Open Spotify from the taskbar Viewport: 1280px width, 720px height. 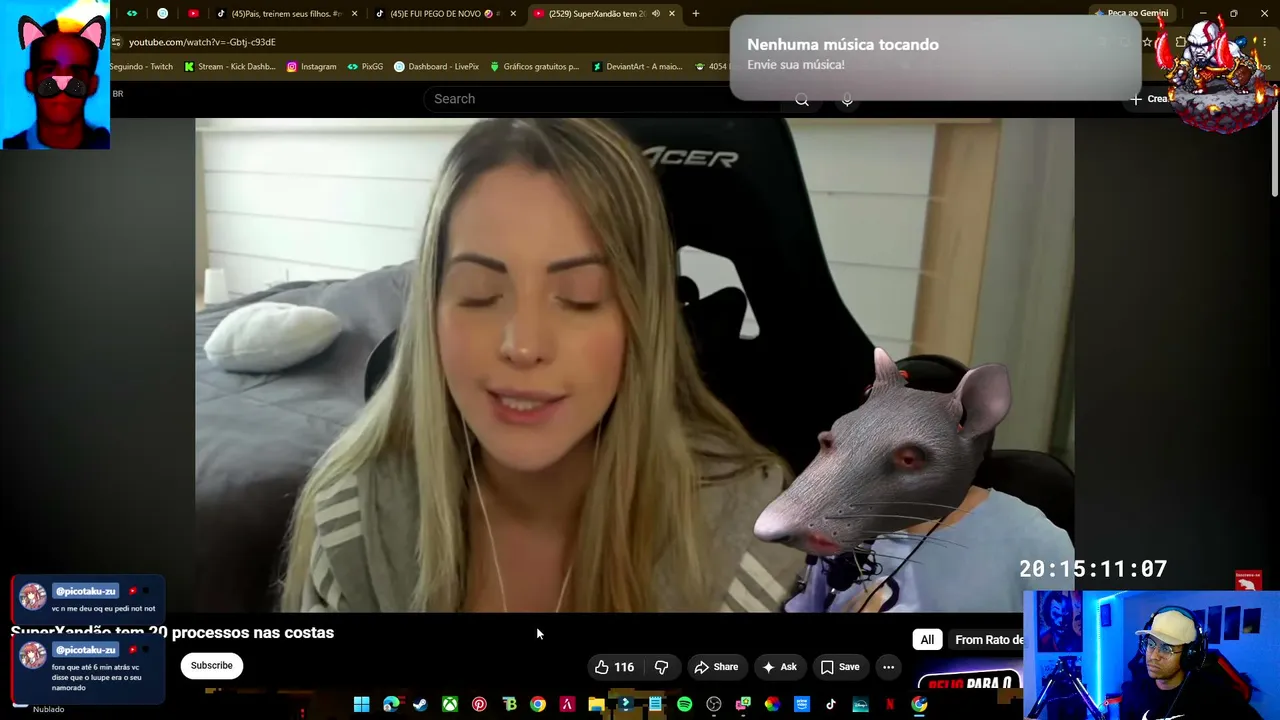[x=684, y=705]
